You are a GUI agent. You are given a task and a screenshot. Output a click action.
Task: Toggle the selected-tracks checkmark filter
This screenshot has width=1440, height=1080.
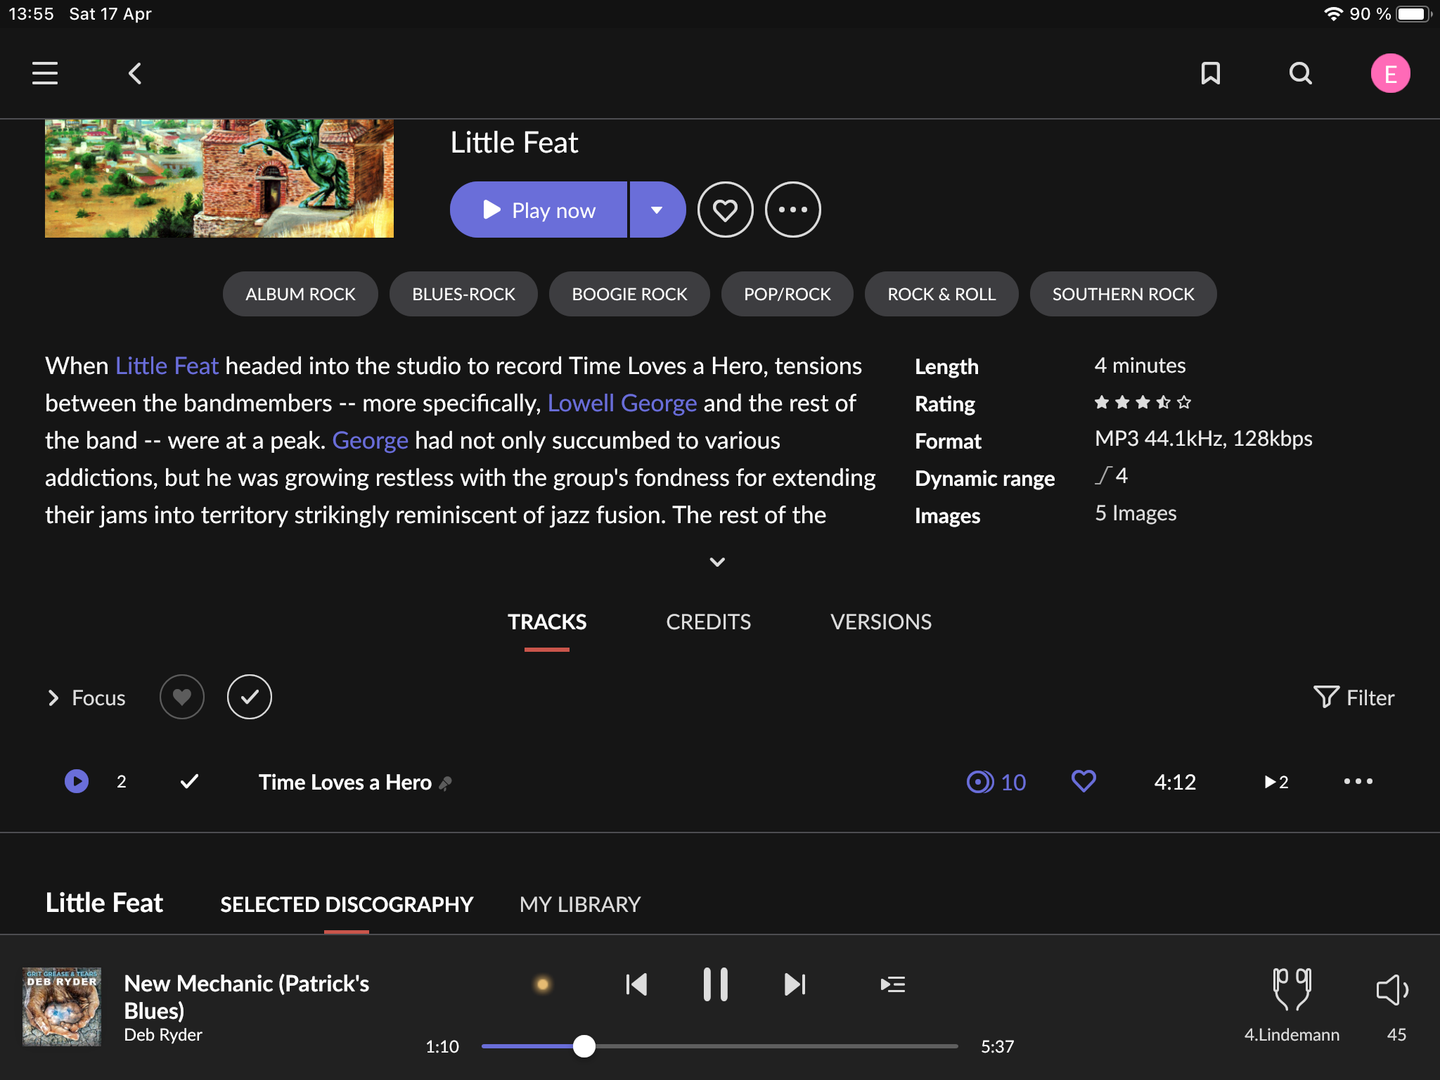click(249, 697)
